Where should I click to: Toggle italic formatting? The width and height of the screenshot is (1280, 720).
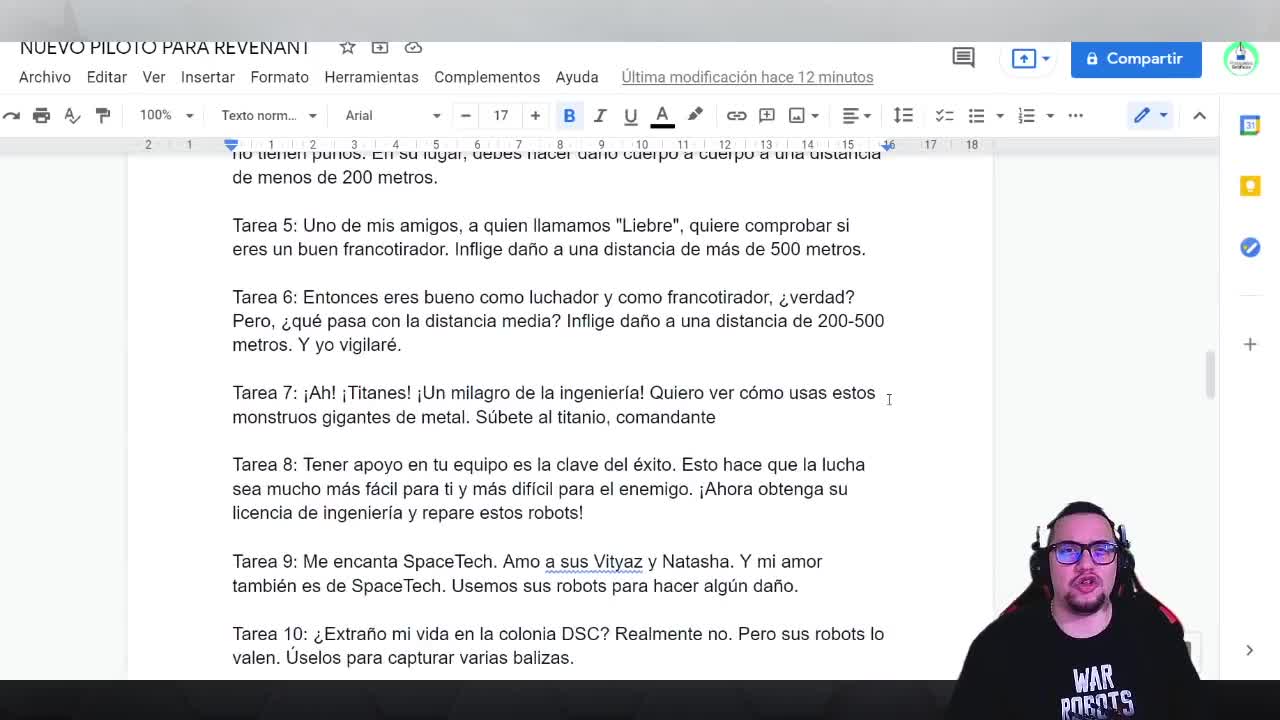600,116
